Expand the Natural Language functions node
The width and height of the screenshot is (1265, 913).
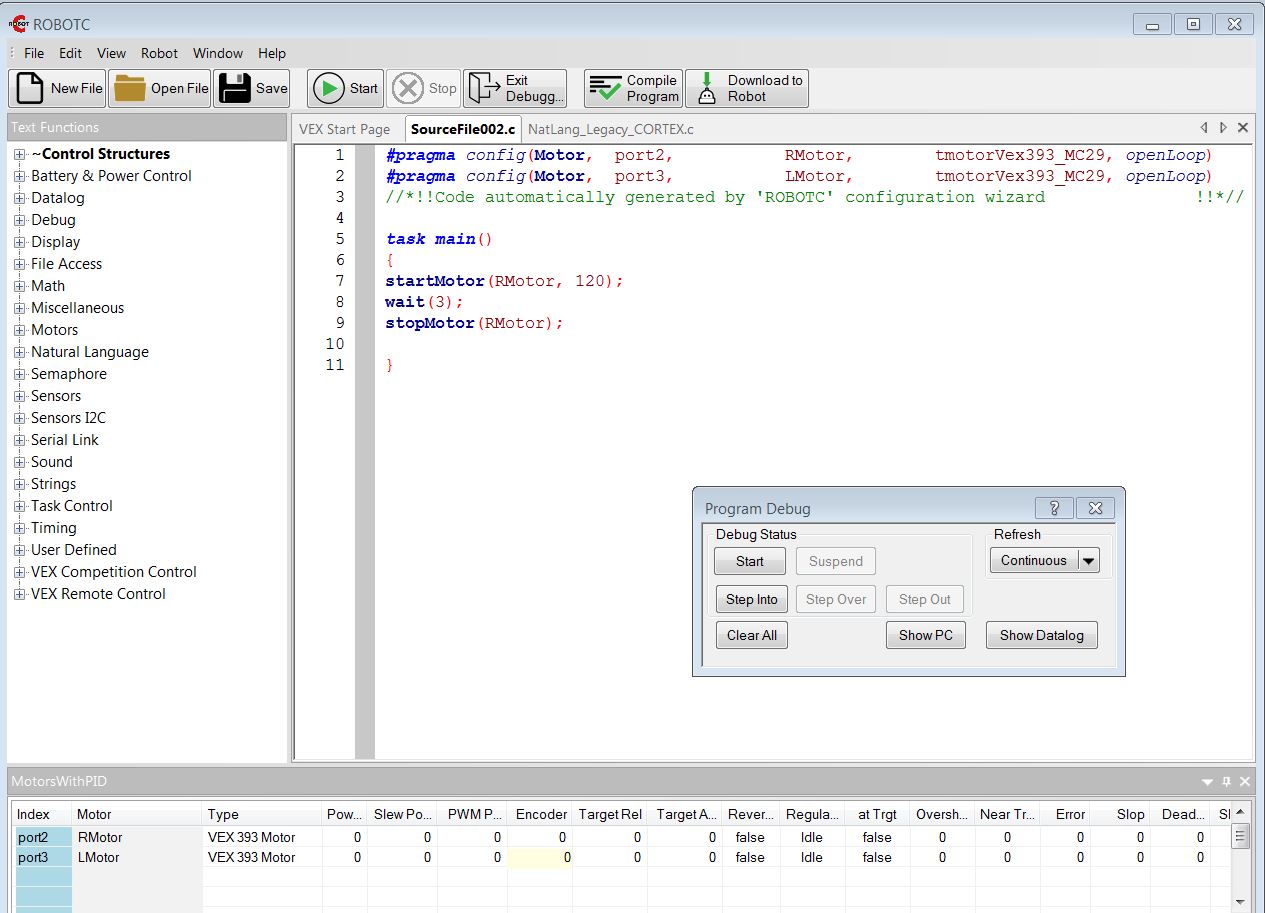click(x=19, y=352)
